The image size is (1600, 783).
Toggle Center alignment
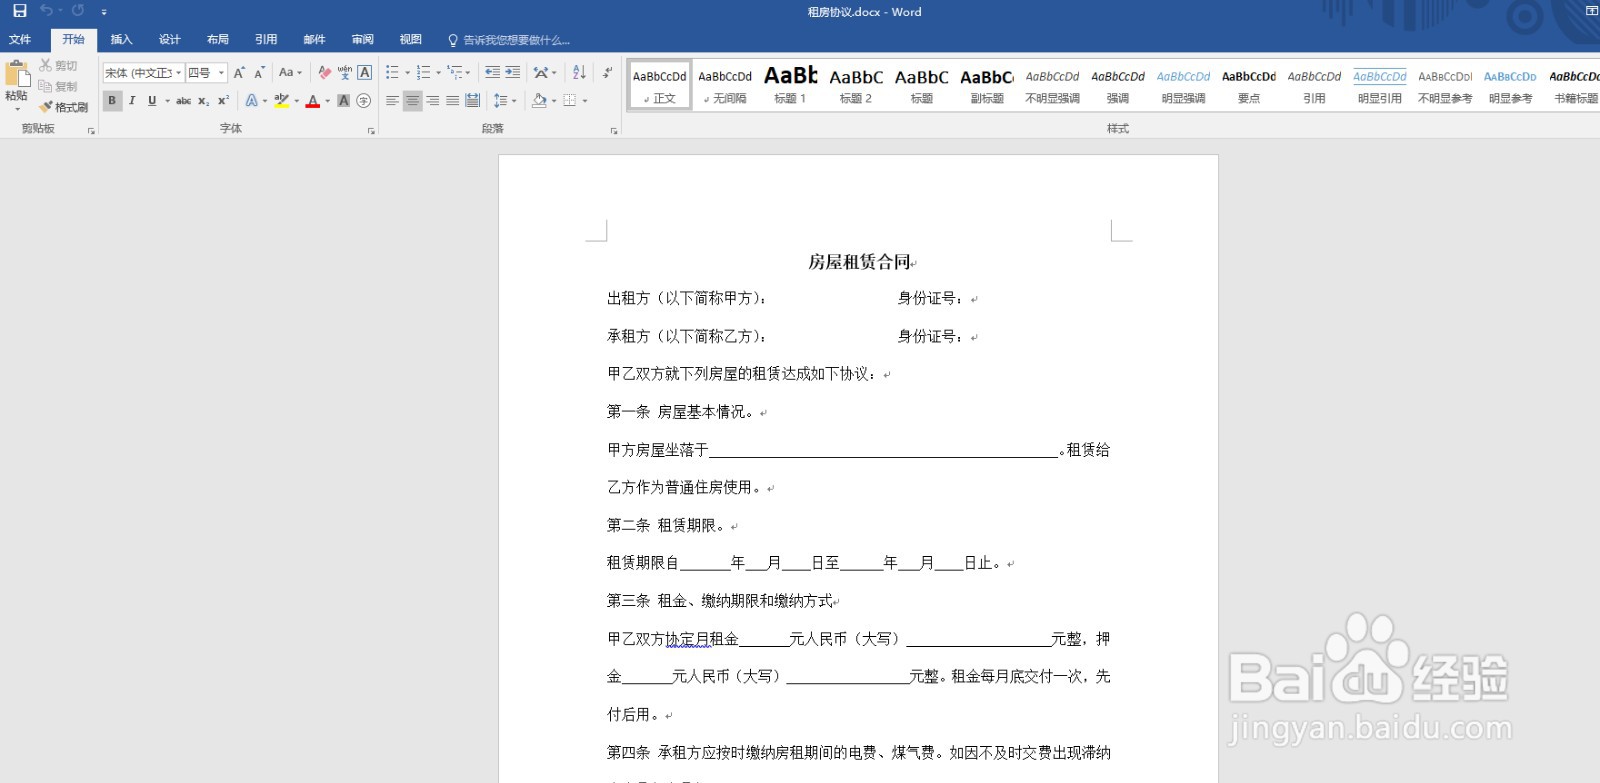412,101
